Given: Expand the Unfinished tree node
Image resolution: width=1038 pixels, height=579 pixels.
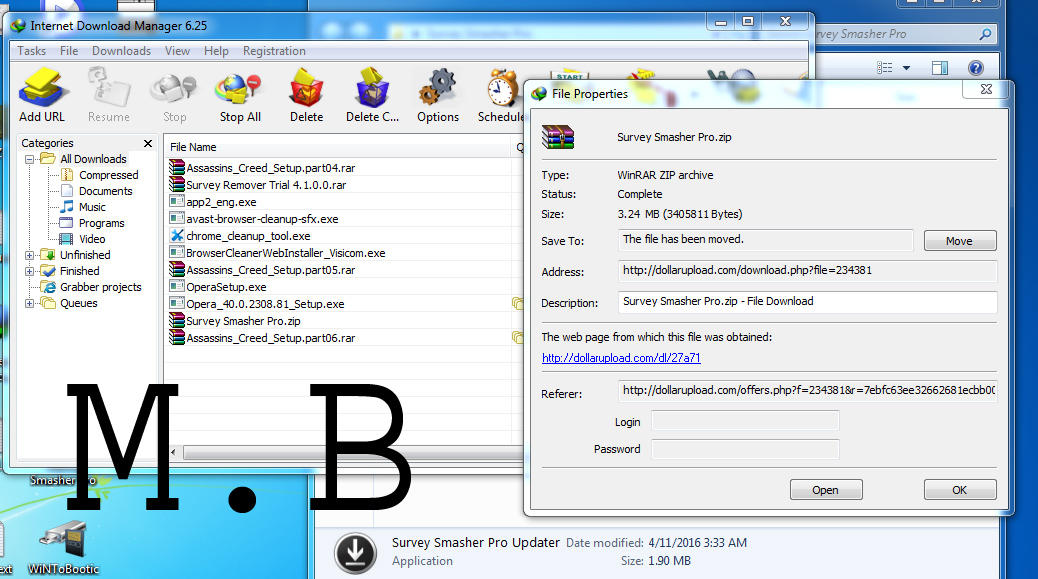Looking at the screenshot, I should coord(29,255).
